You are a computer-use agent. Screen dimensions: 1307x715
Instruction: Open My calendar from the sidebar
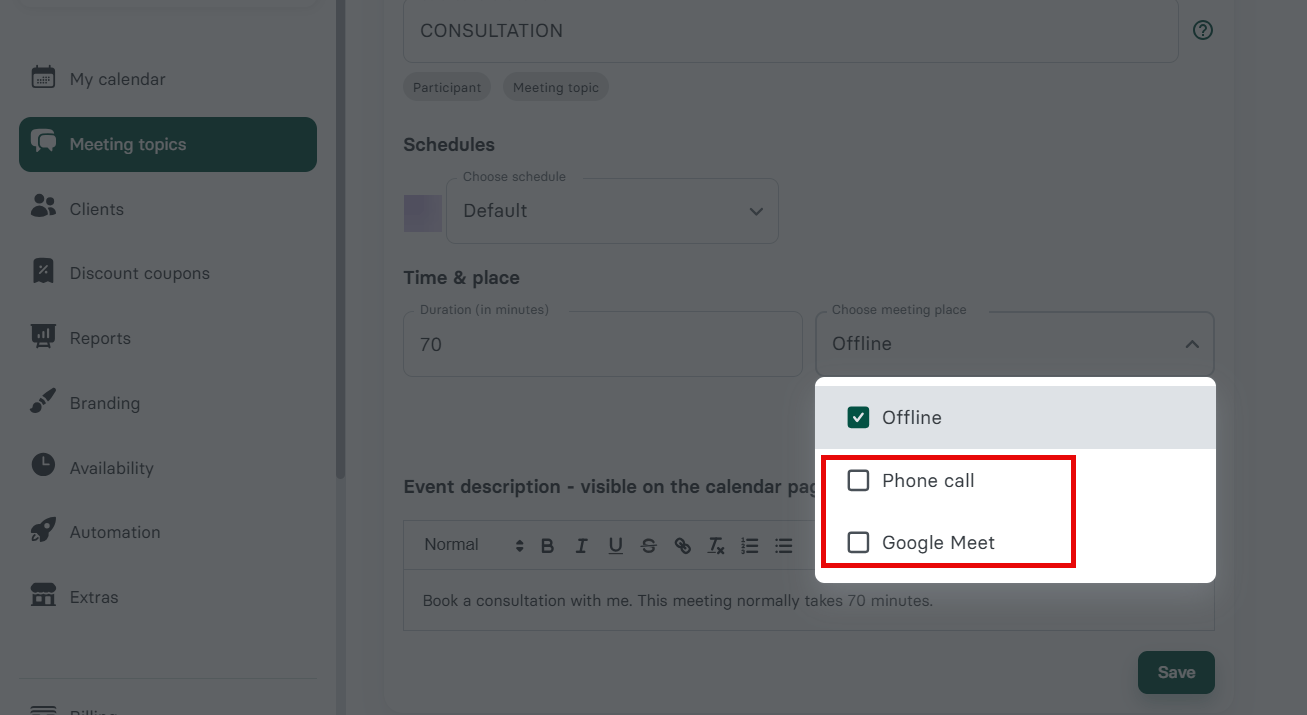point(117,79)
